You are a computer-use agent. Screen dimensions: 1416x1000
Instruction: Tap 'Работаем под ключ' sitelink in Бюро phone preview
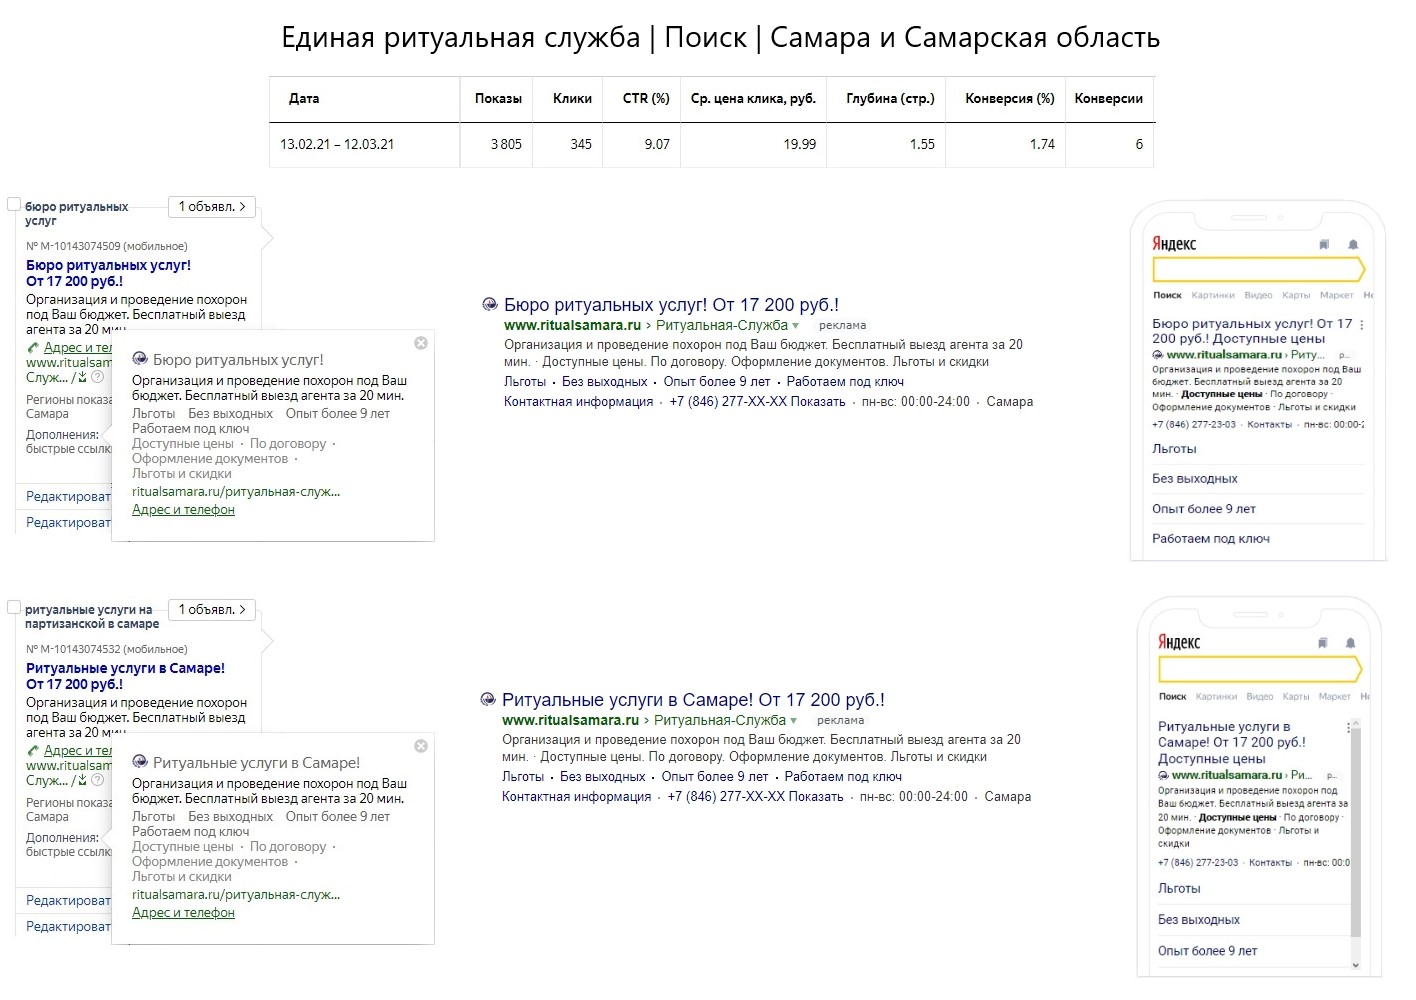point(1211,538)
